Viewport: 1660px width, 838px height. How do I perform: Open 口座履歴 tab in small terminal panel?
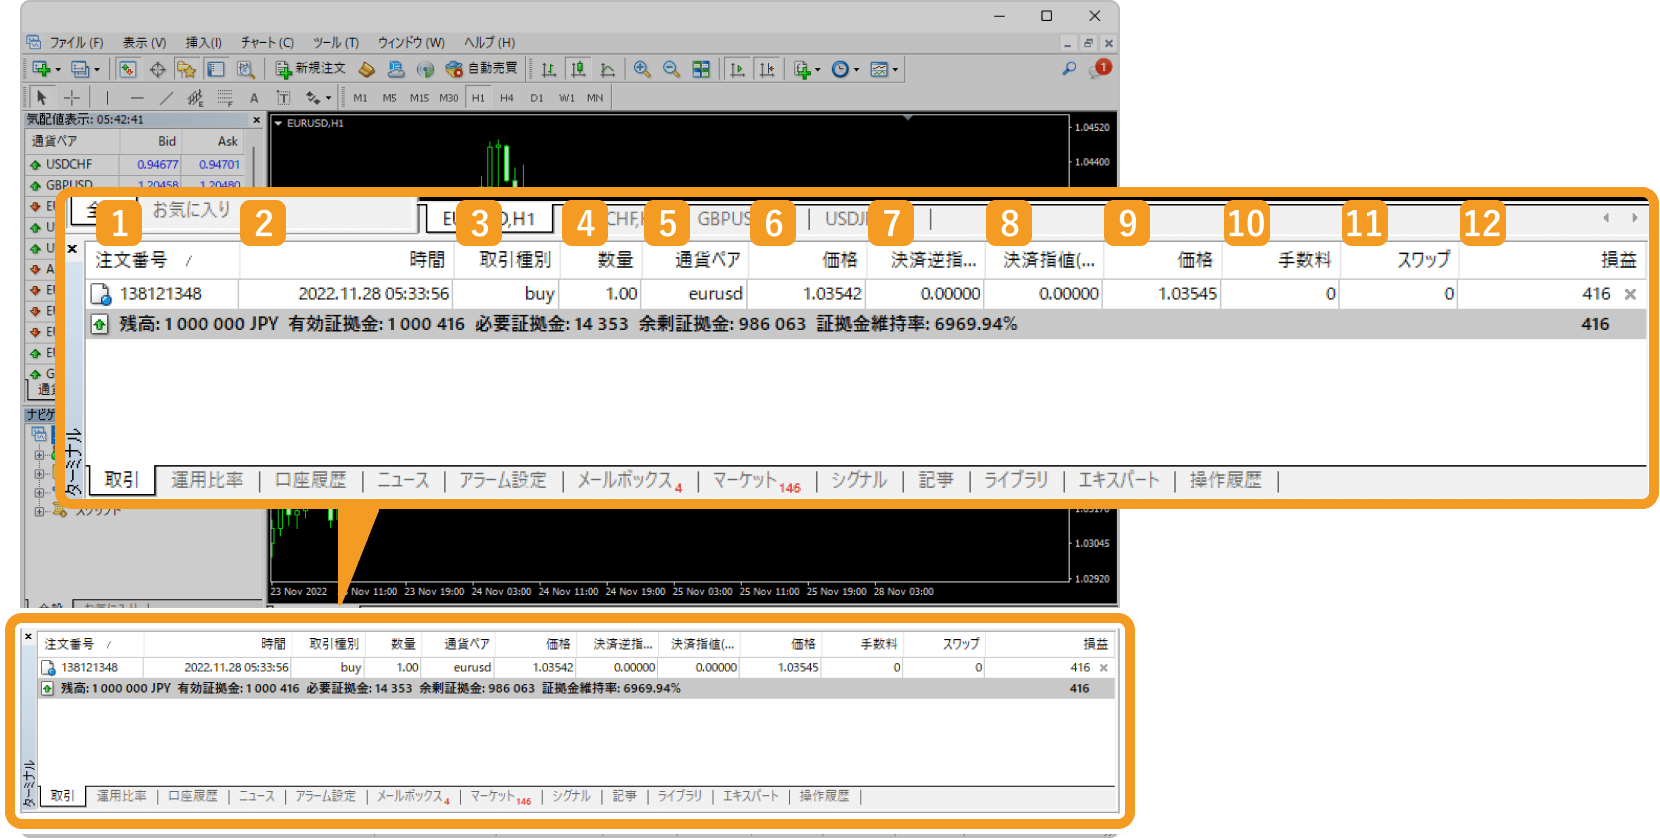193,796
